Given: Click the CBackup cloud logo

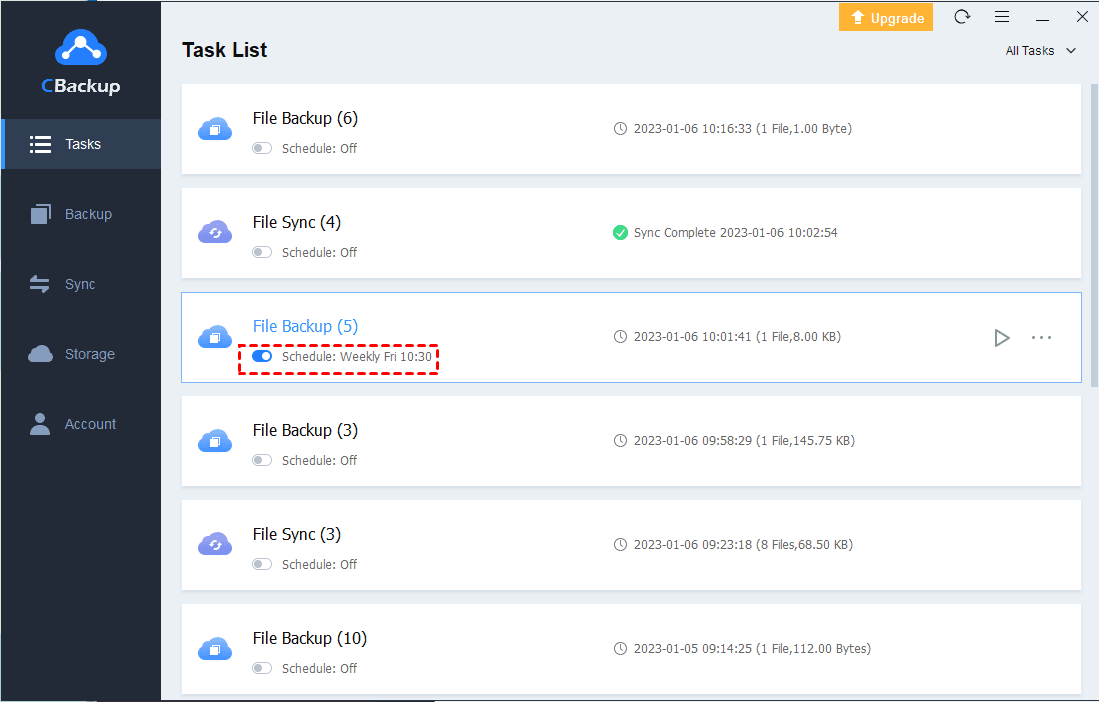Looking at the screenshot, I should pyautogui.click(x=81, y=46).
